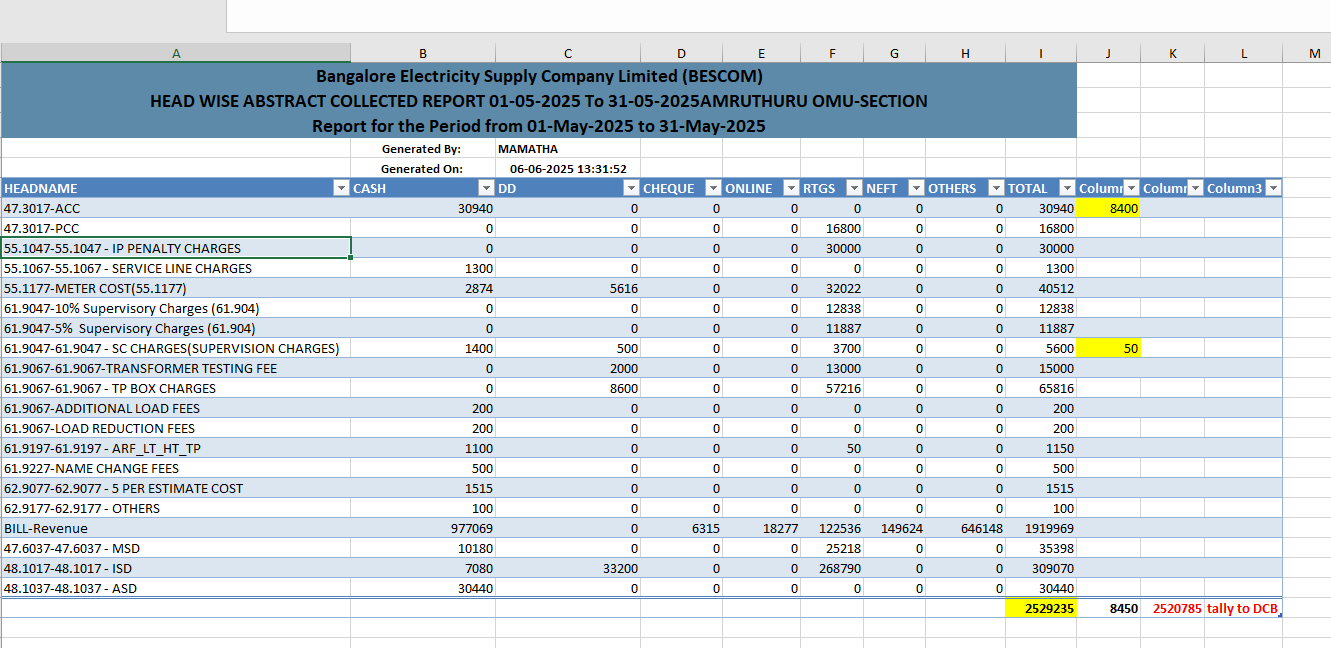Screen dimensions: 1331x648
Task: Select column L by its header letter
Action: click(x=1244, y=53)
